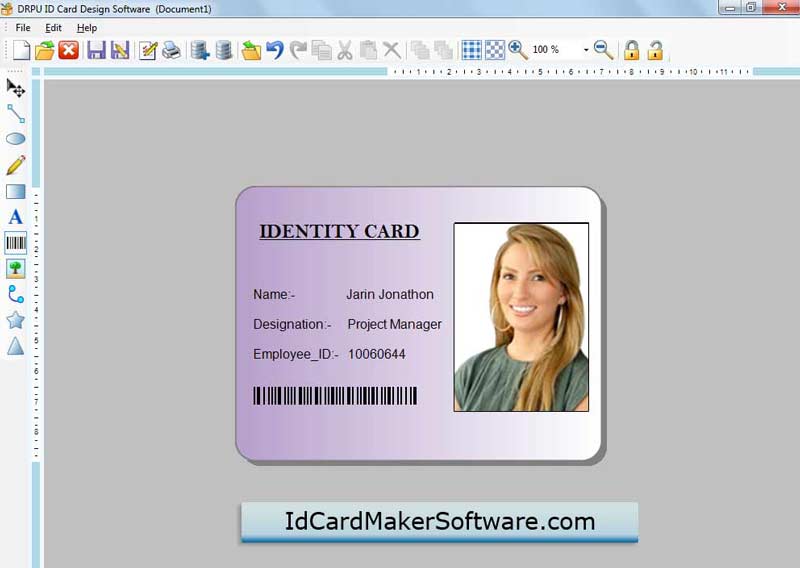800x568 pixels.
Task: Click the 100 % zoom value field
Action: pos(555,50)
